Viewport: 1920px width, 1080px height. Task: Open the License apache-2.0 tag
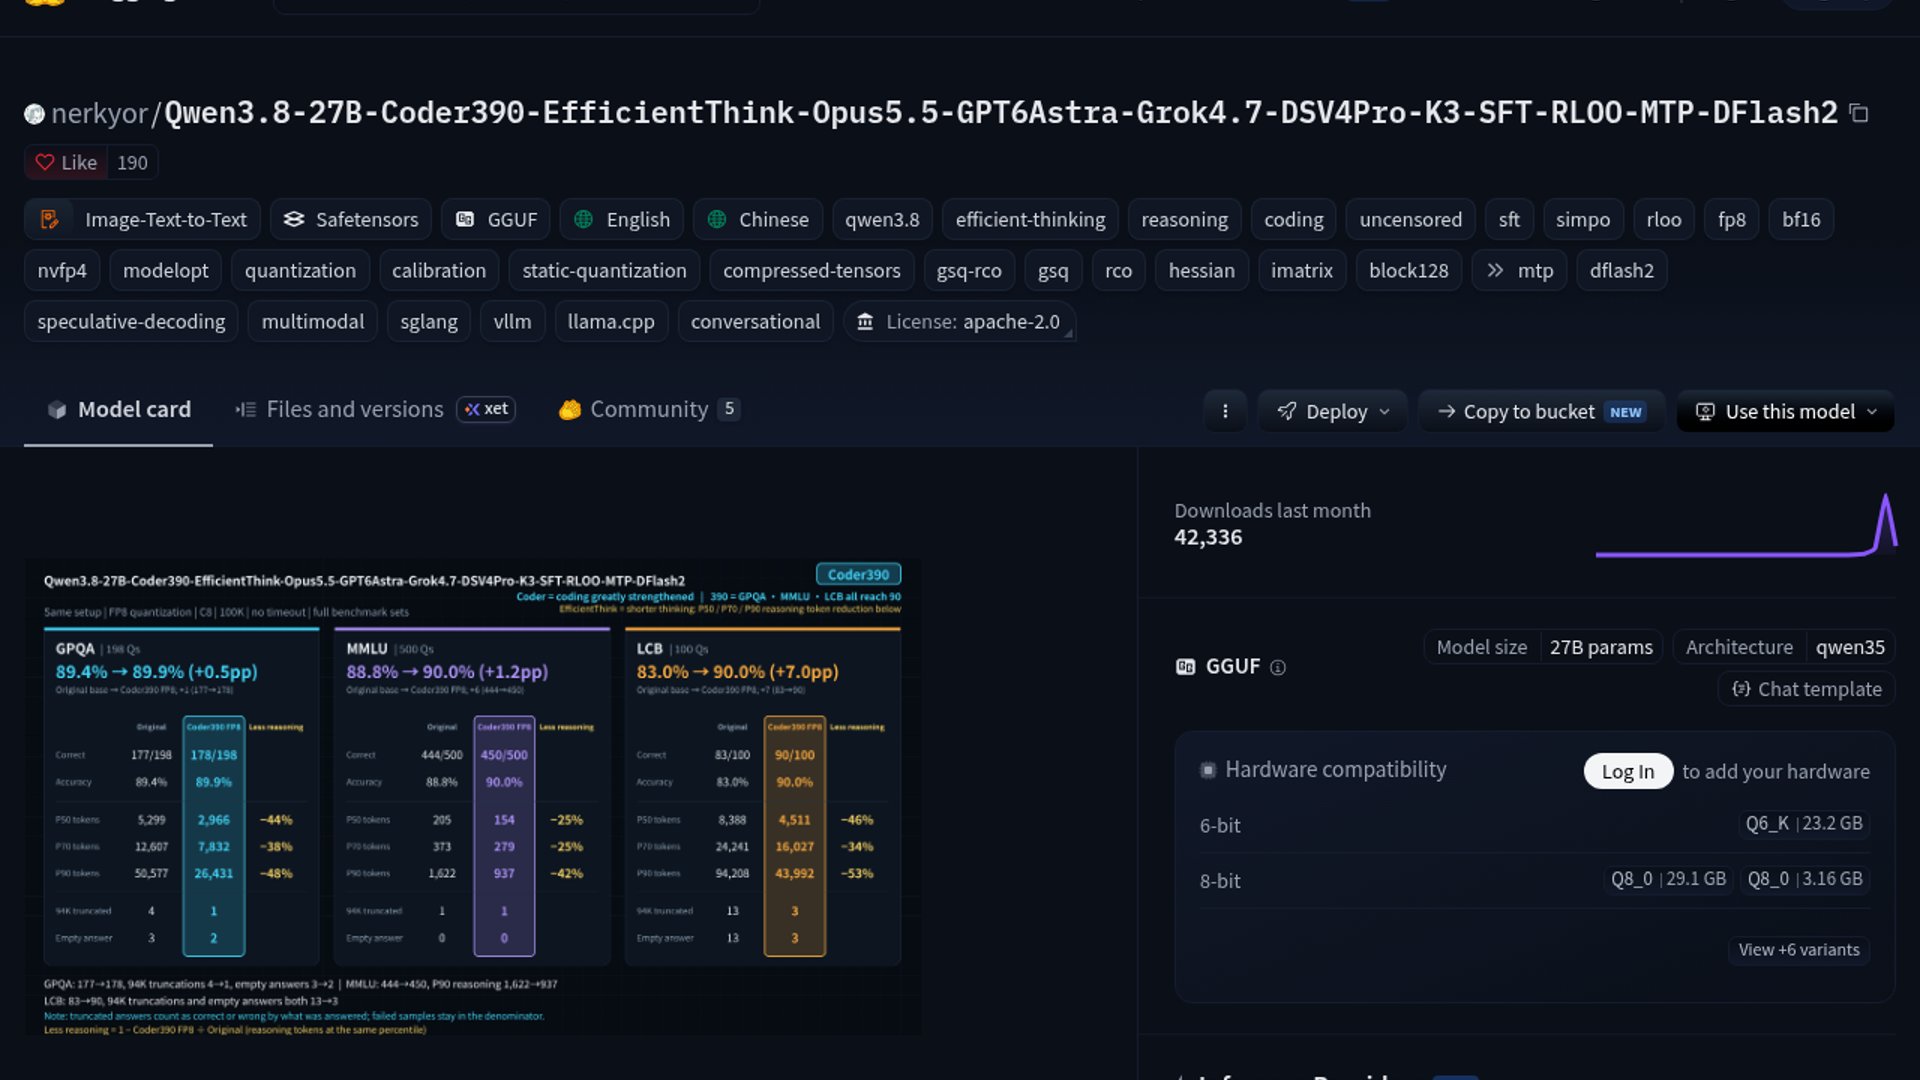(960, 321)
